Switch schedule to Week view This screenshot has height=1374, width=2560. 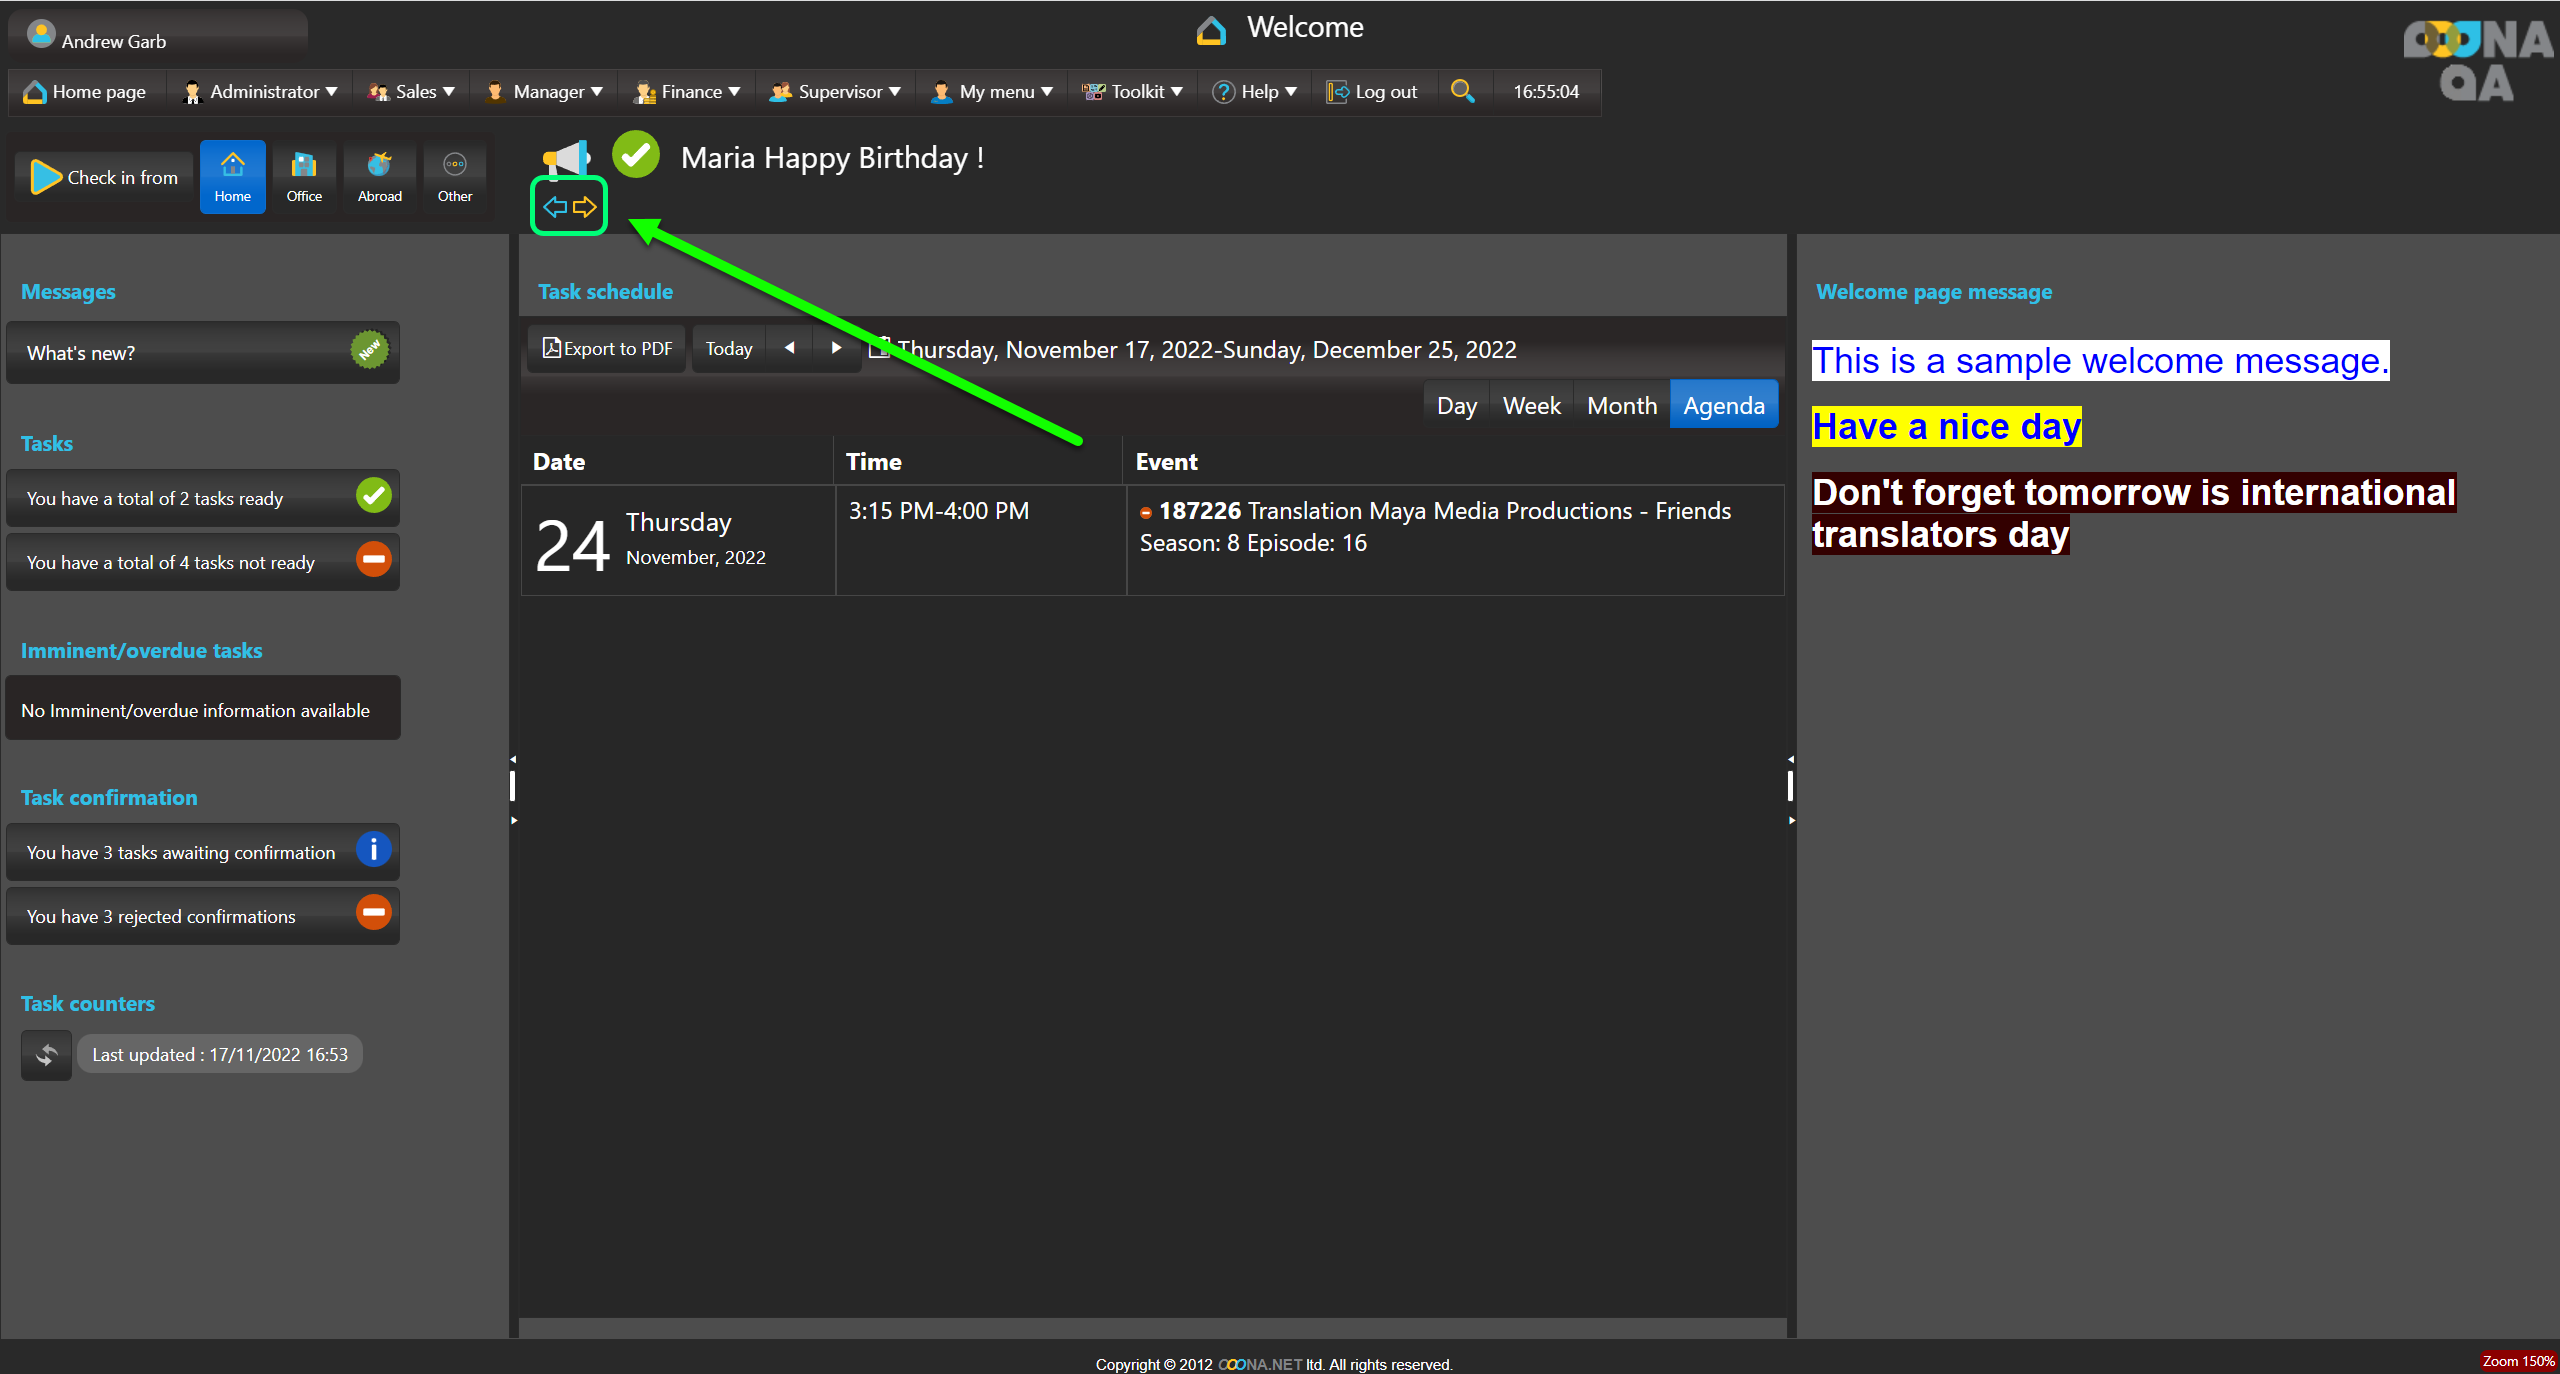[x=1531, y=406]
